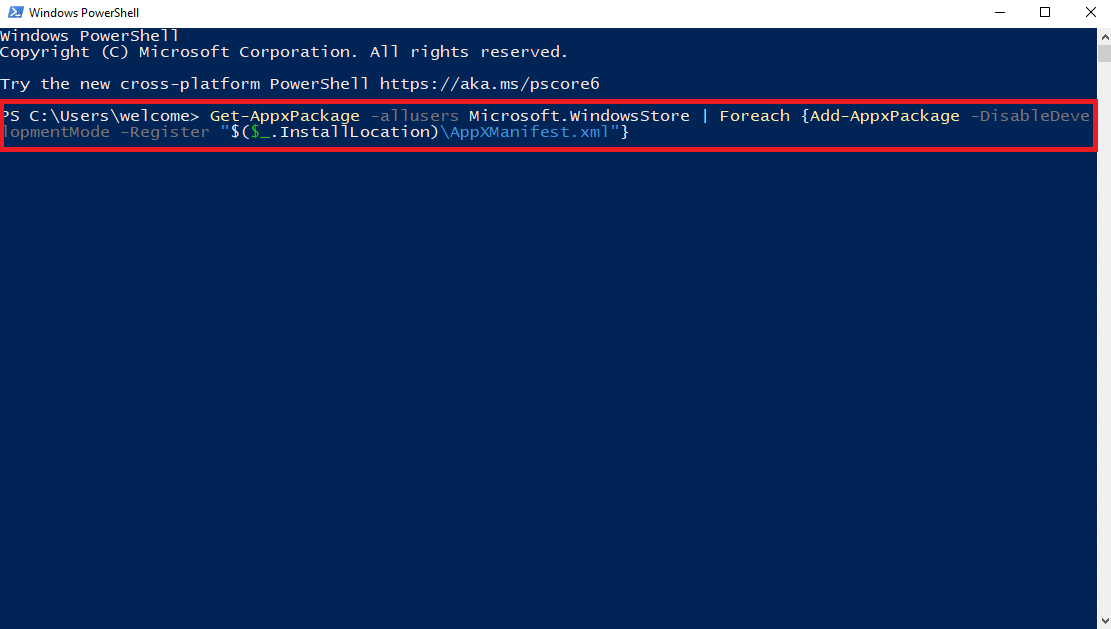This screenshot has height=629, width=1111.
Task: Click the Foreach keyword in command
Action: pos(755,116)
